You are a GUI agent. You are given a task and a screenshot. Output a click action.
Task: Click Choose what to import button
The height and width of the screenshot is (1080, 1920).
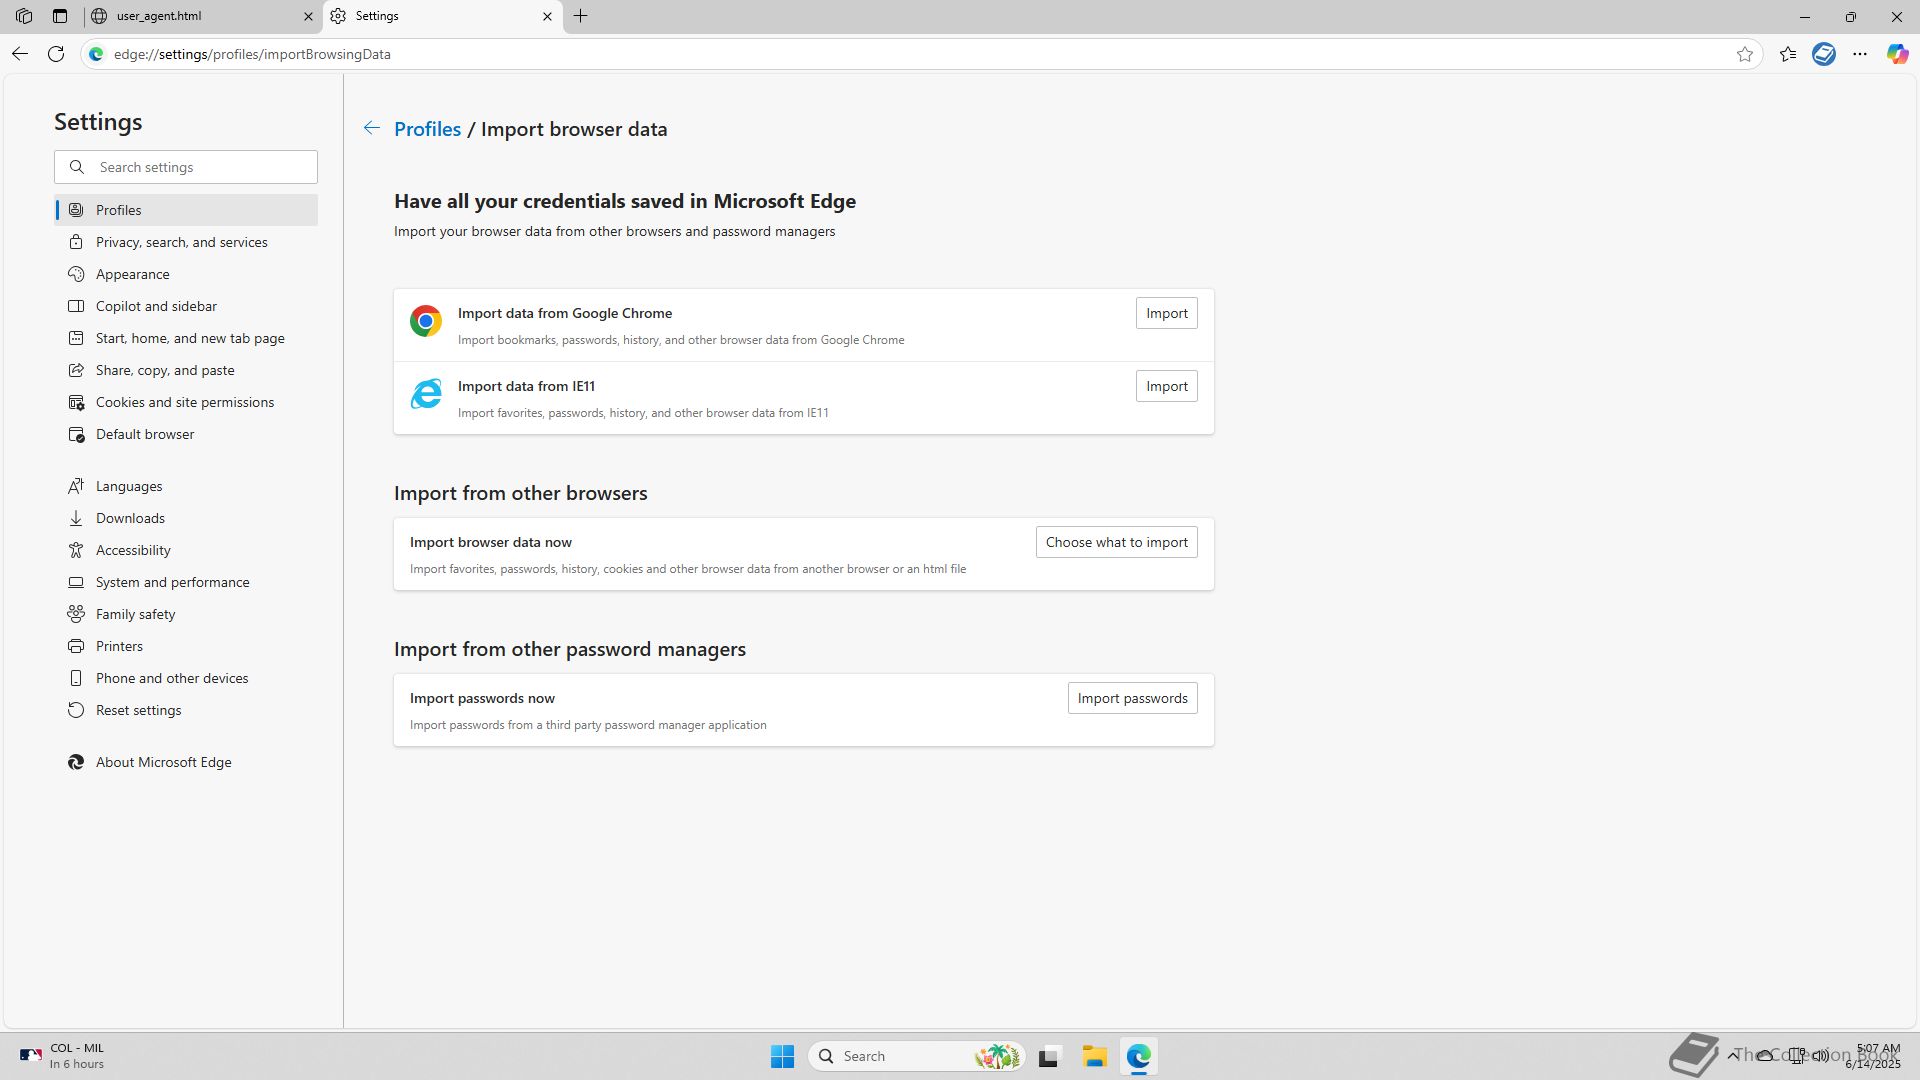point(1116,542)
